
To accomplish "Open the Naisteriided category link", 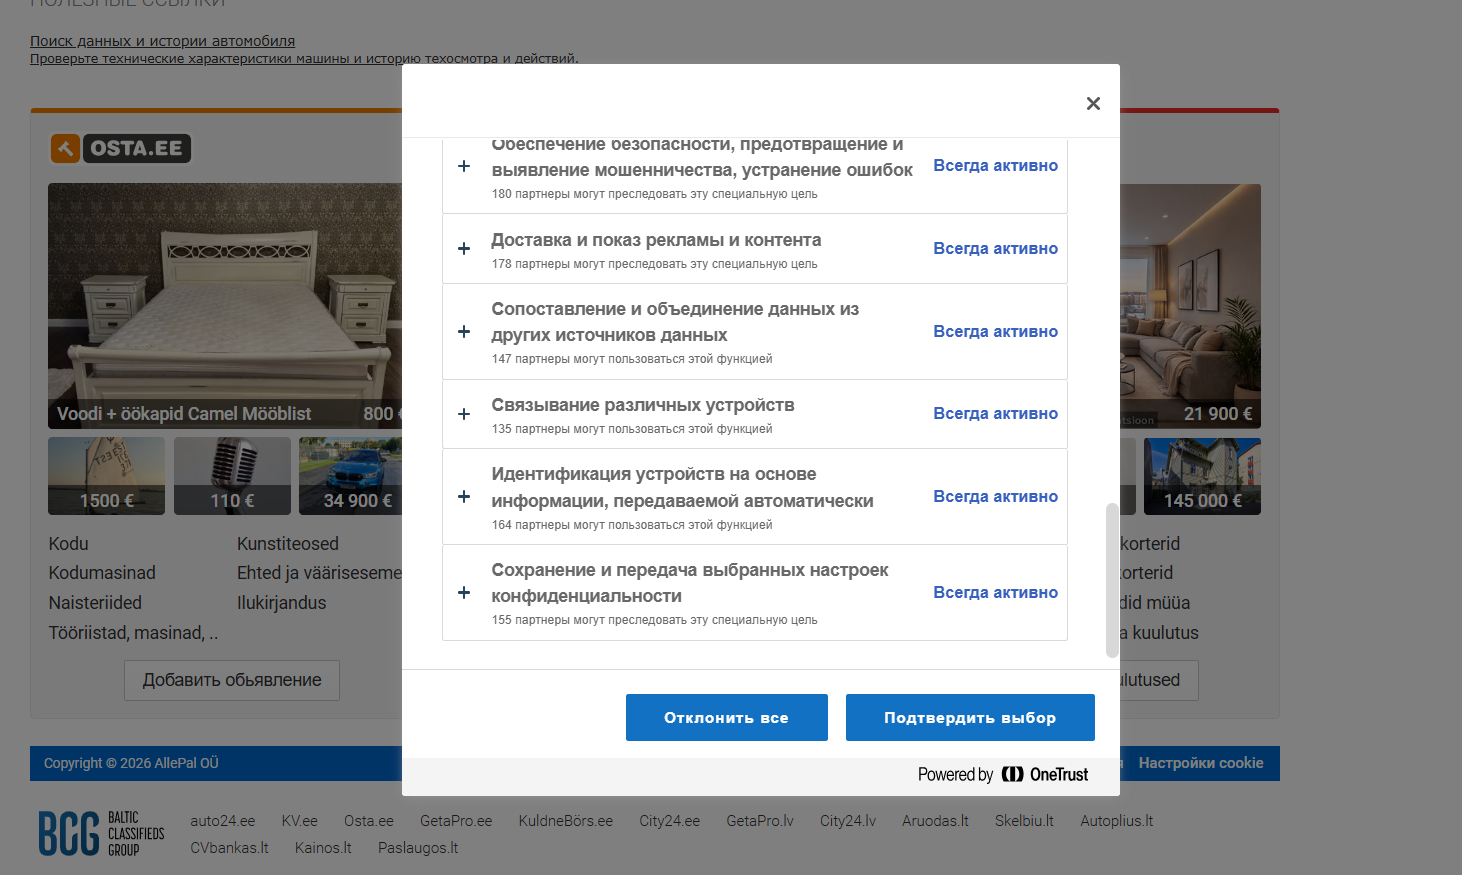I will (x=95, y=603).
